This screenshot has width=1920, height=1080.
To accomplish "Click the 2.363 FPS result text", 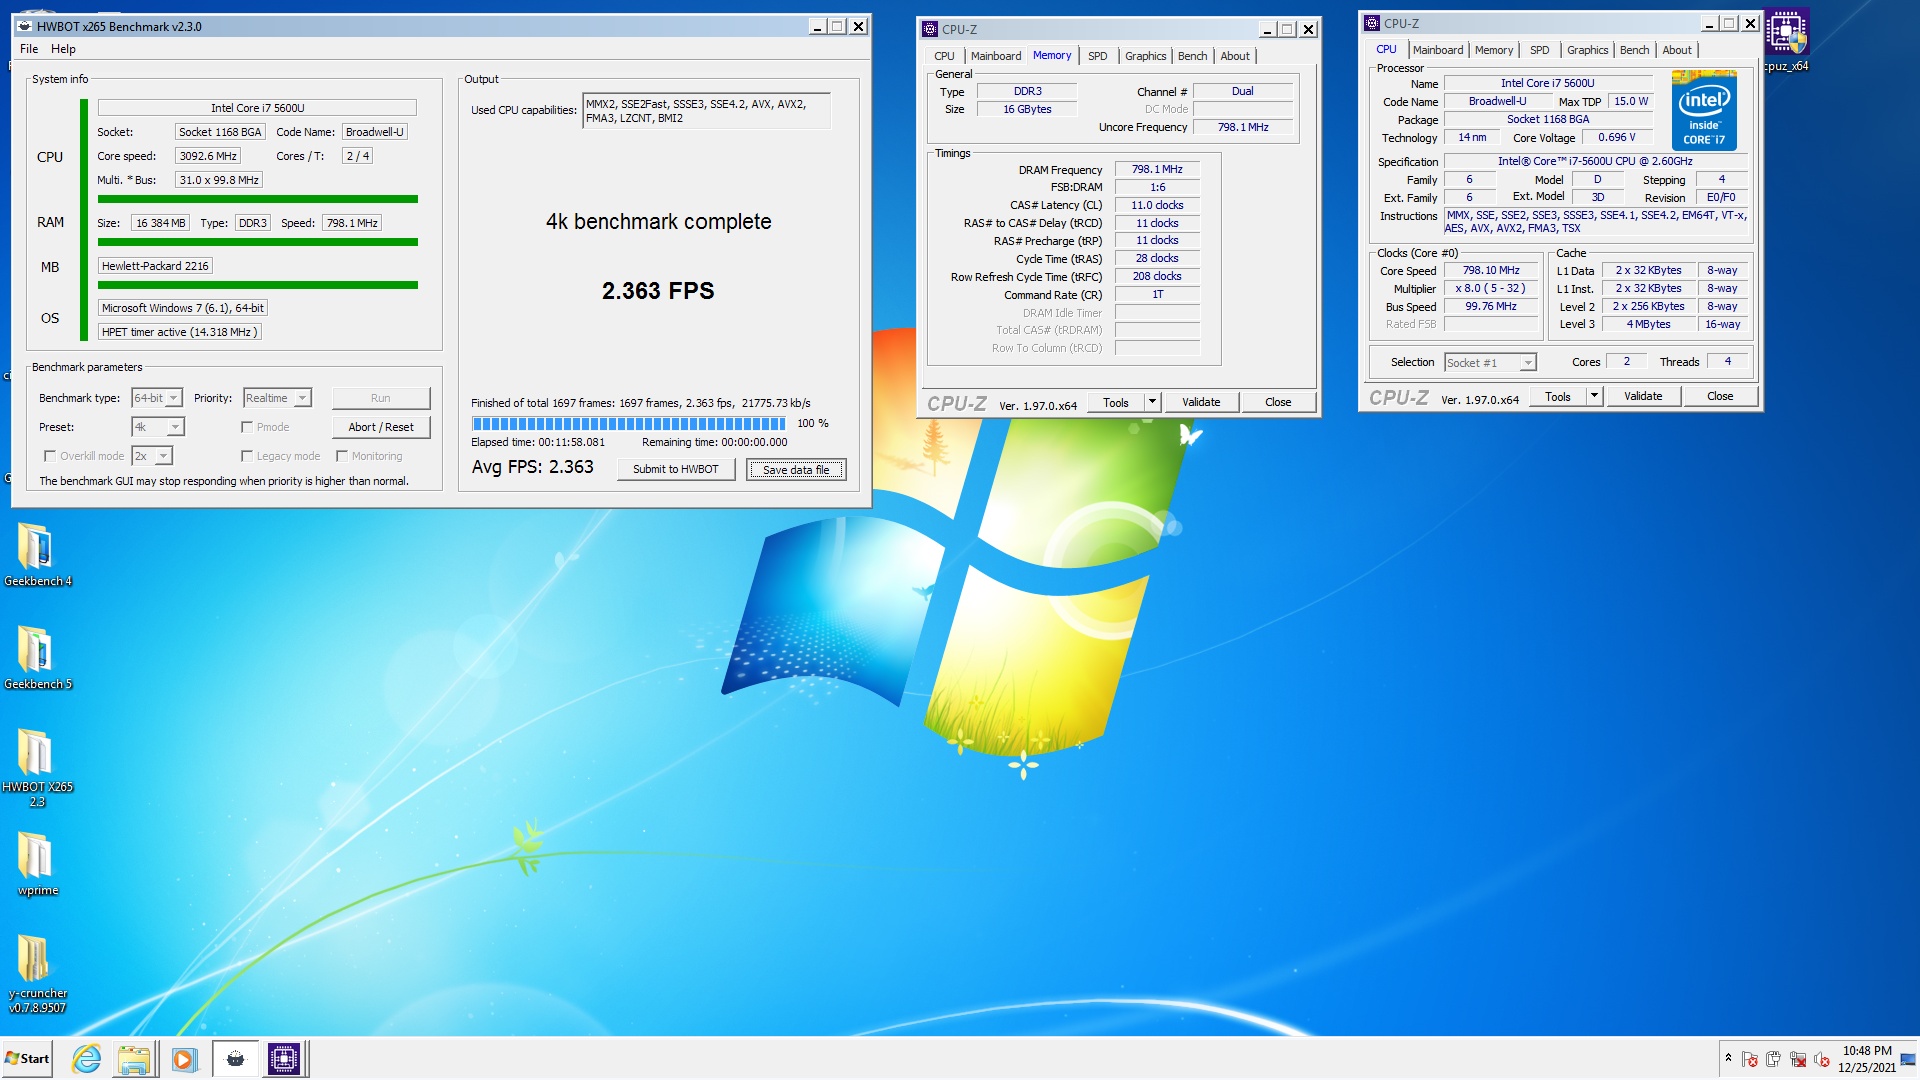I will (658, 291).
